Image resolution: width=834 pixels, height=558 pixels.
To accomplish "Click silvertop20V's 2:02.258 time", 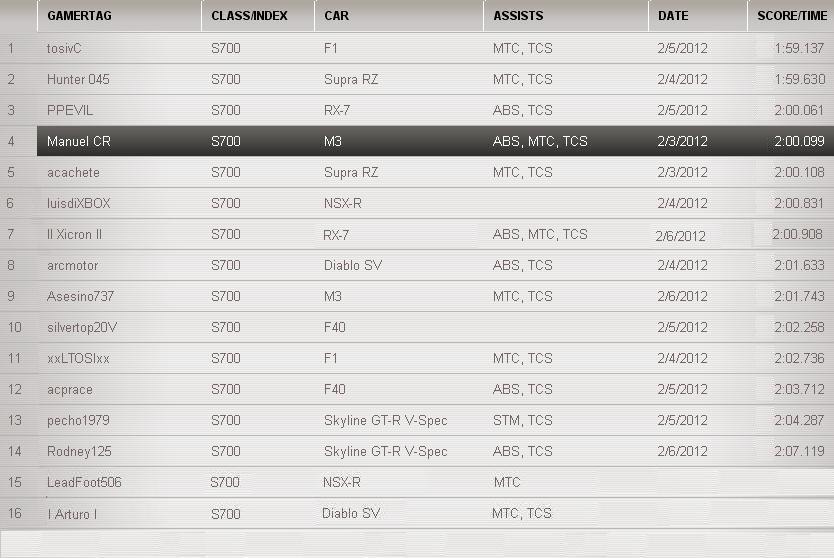I will tap(798, 327).
